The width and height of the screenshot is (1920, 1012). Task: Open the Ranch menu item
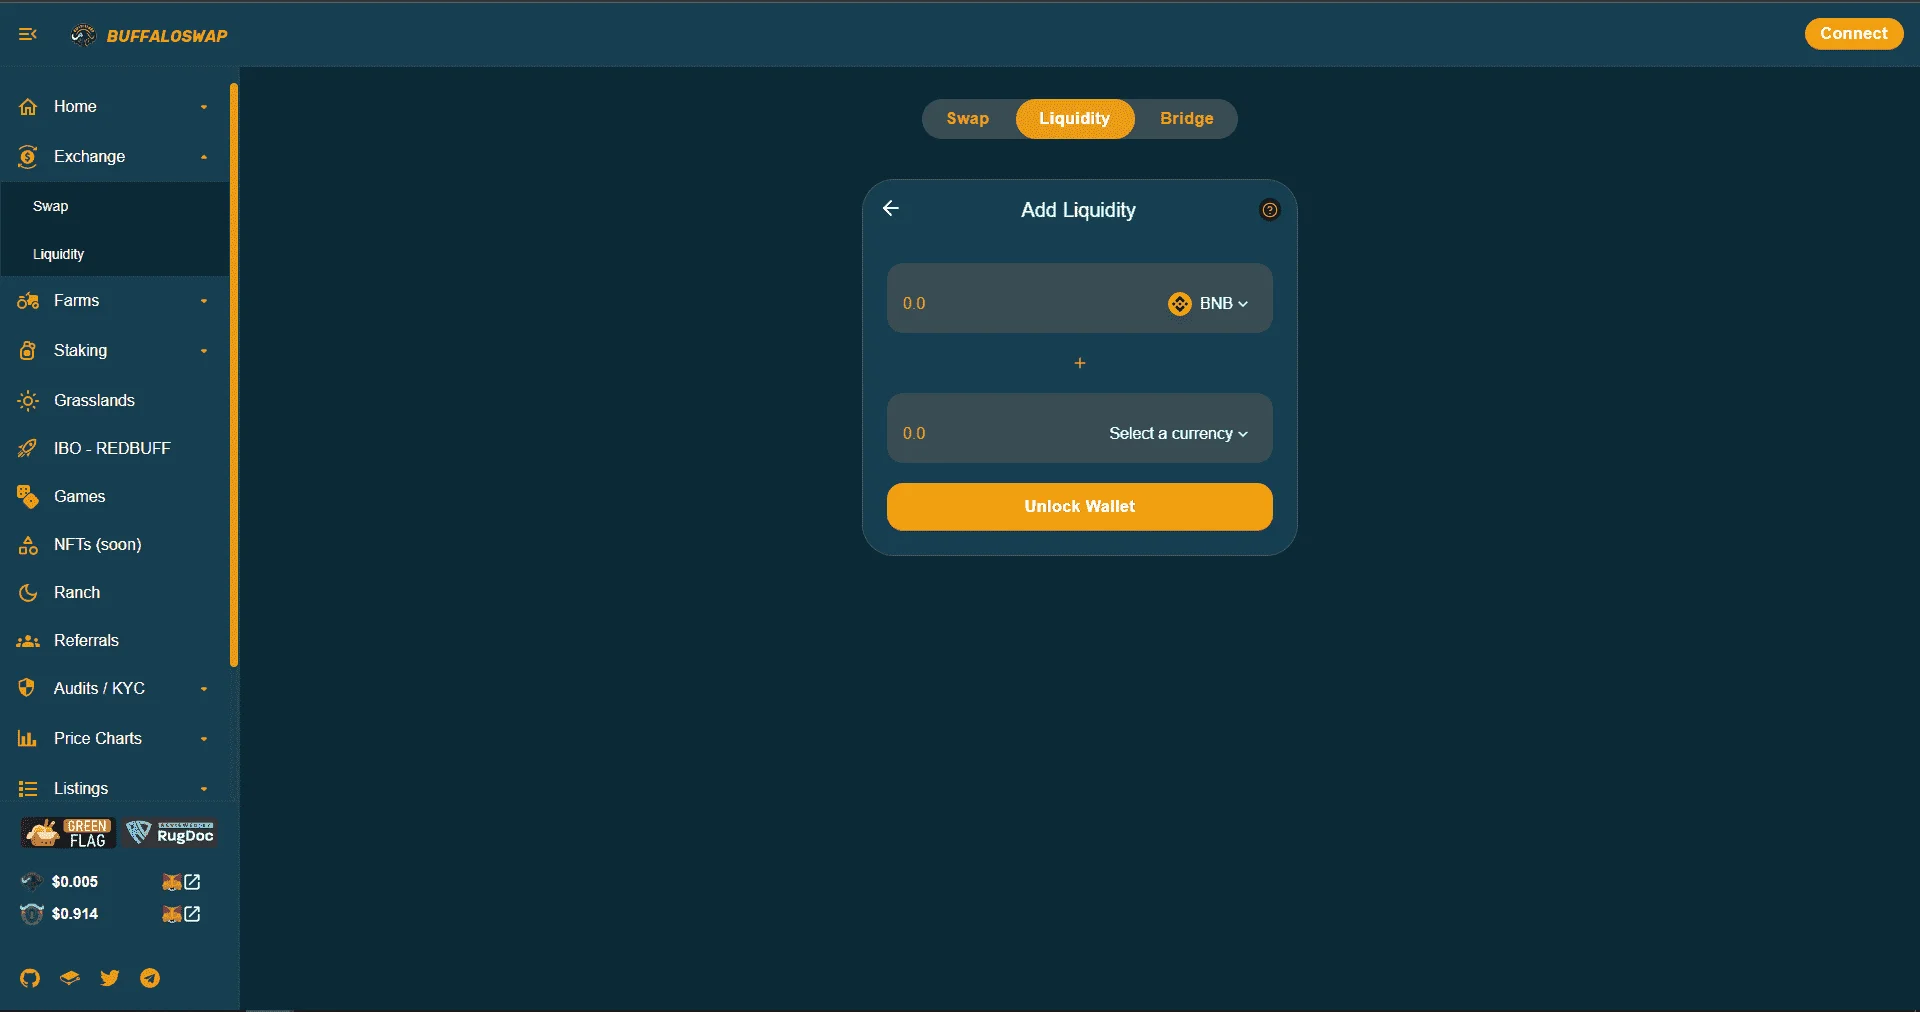coord(115,592)
